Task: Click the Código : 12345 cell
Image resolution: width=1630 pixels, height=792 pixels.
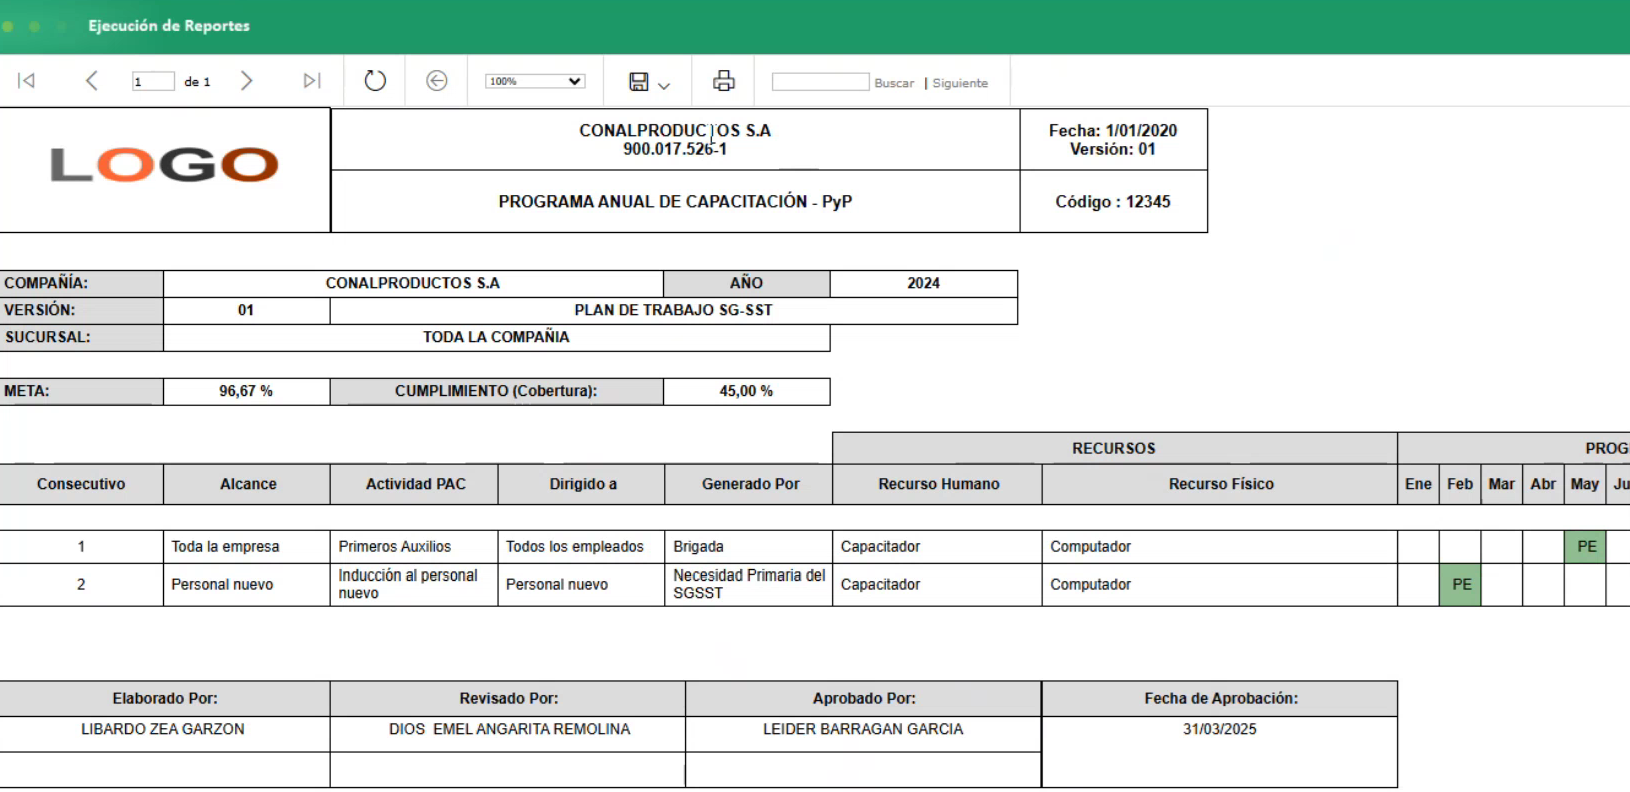Action: coord(1113,202)
